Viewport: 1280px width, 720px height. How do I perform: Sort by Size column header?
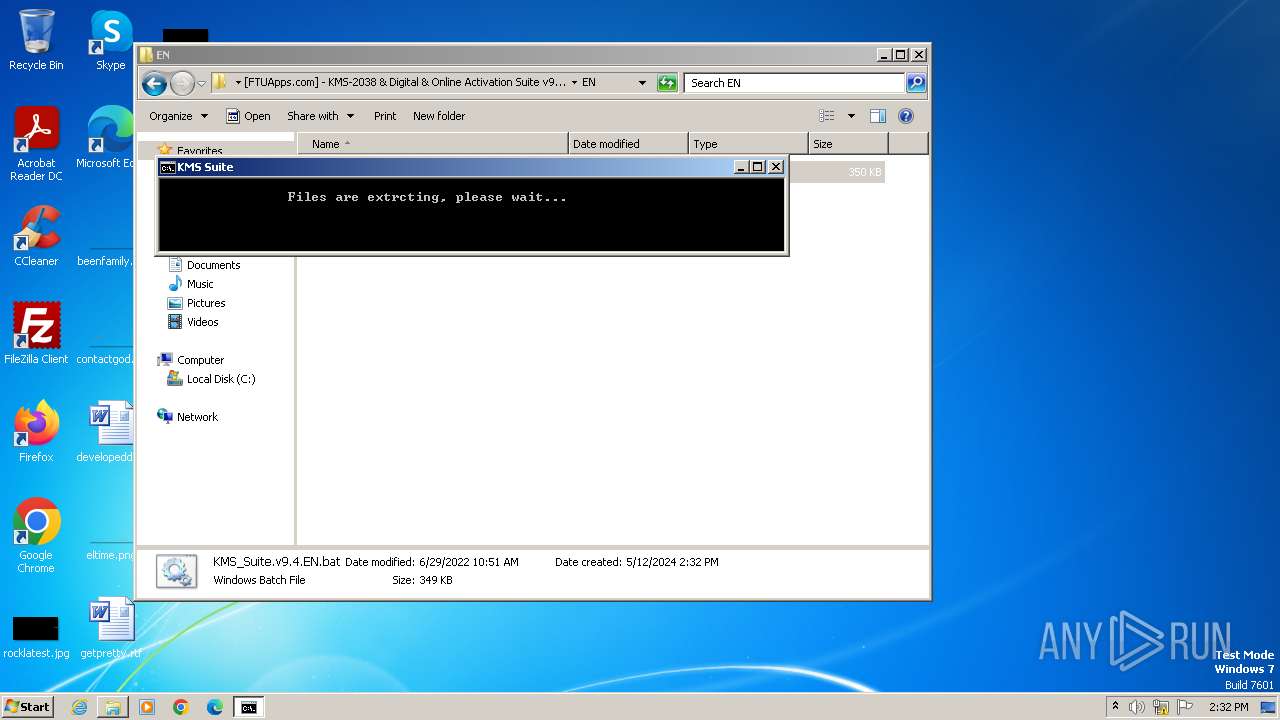[848, 144]
